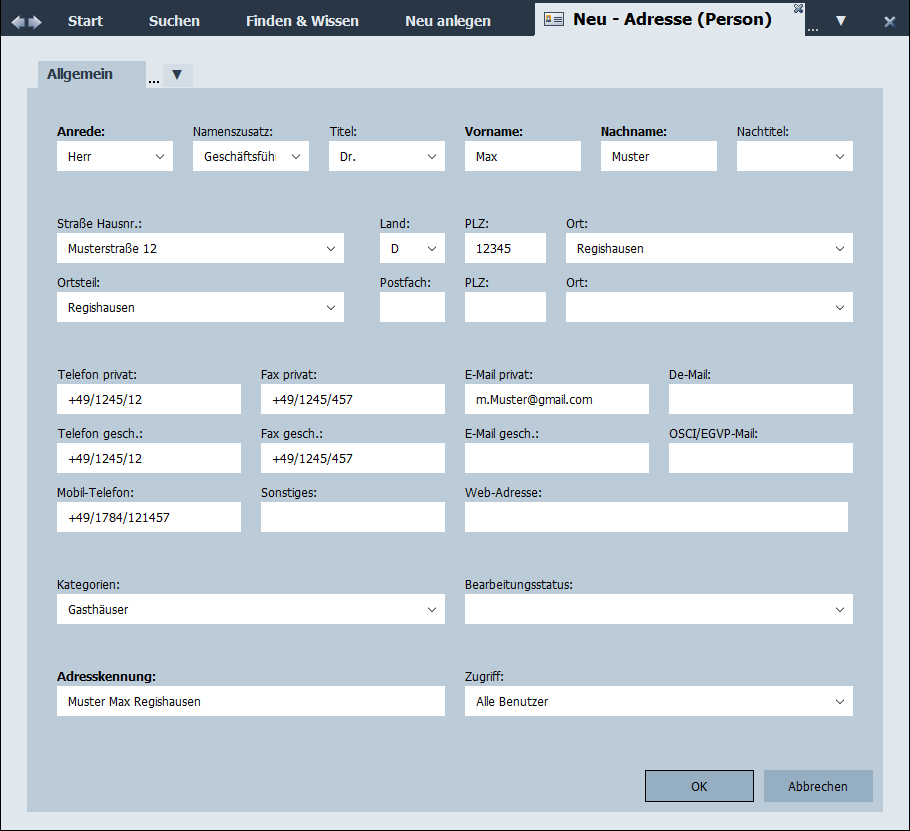Go to the Neu anlegen tab
910x831 pixels.
[448, 21]
